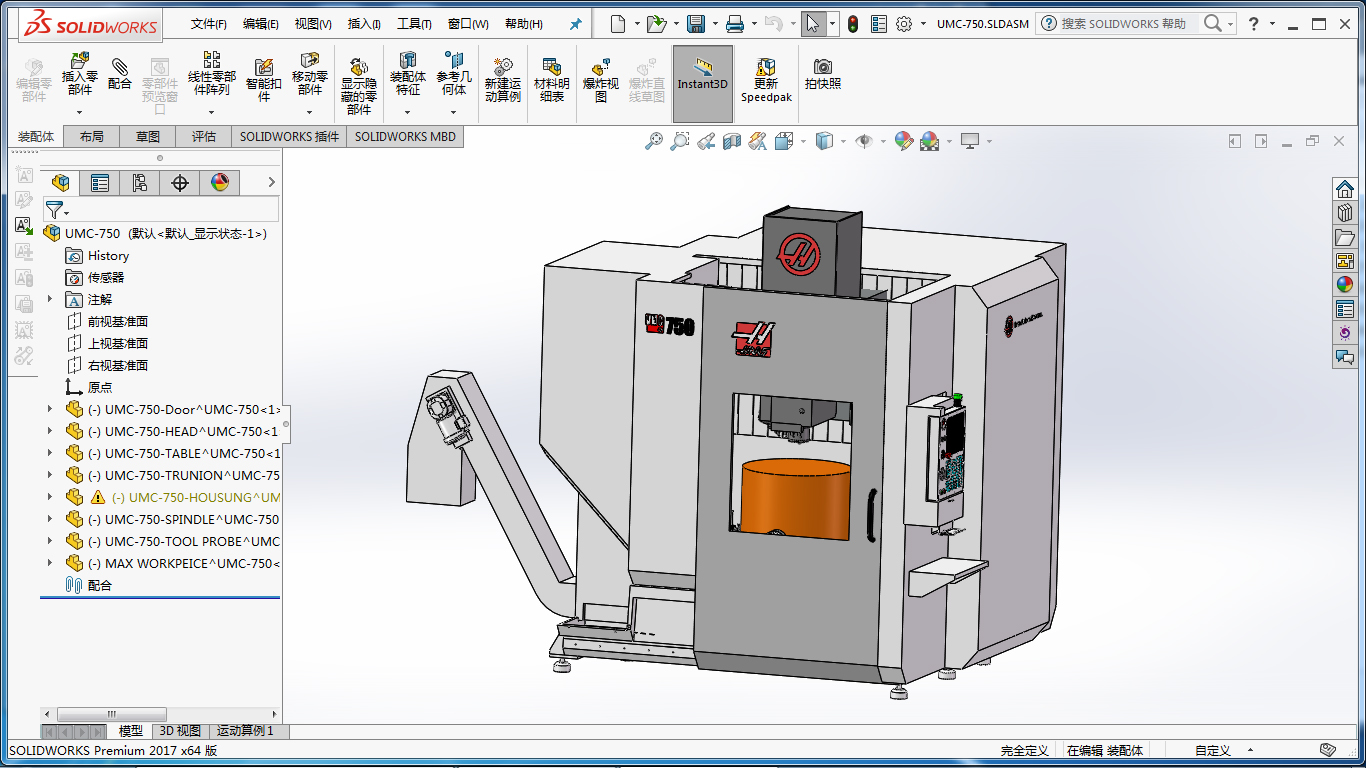This screenshot has width=1366, height=768.
Task: Expand the UMC-750-HEAD component node
Action: (x=50, y=431)
